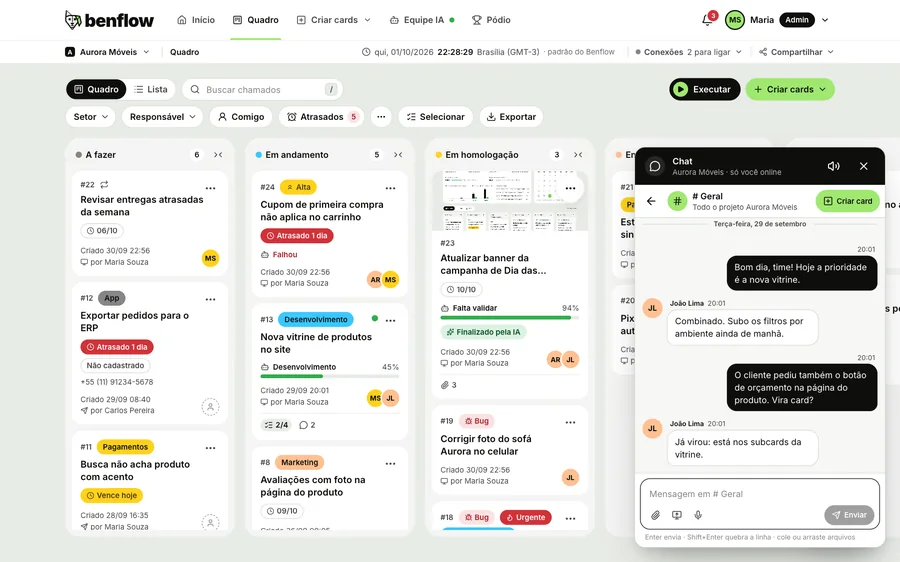Click the Falta validar 94% progress bar
The width and height of the screenshot is (900, 562).
point(510,317)
